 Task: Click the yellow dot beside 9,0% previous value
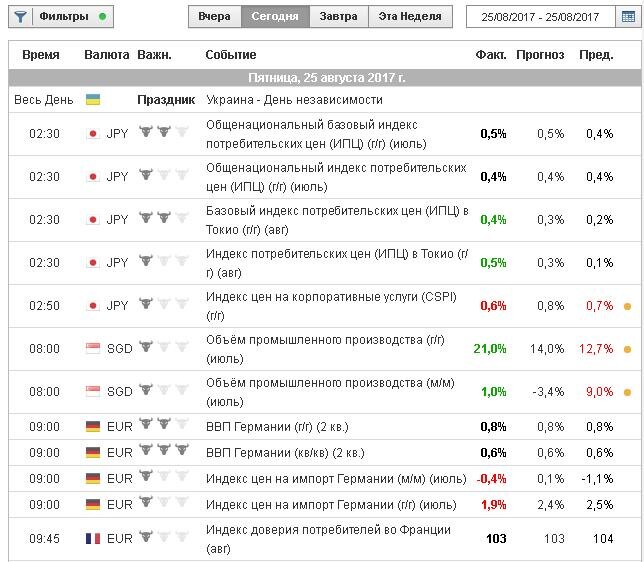pyautogui.click(x=627, y=392)
